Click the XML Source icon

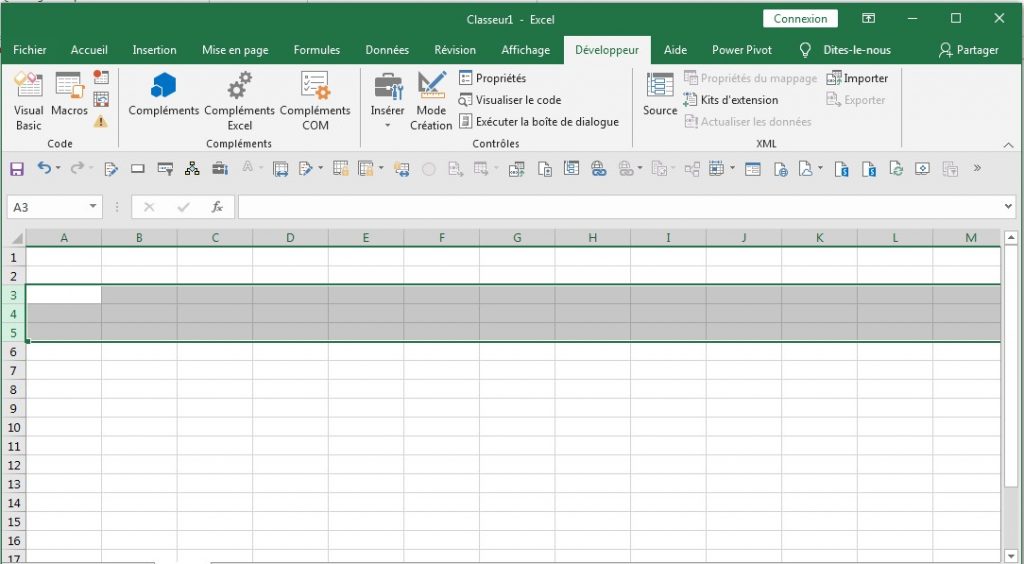coord(660,95)
